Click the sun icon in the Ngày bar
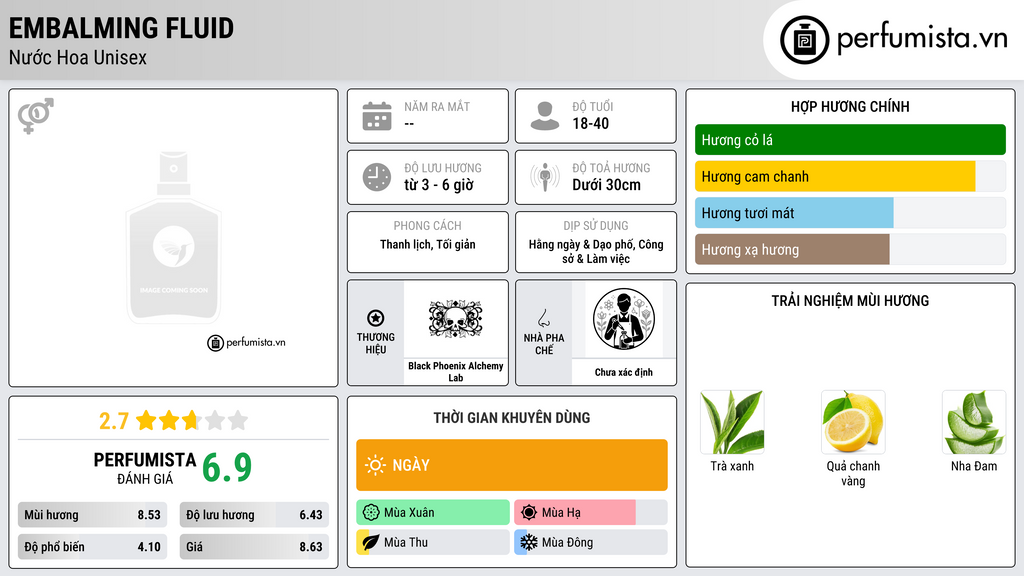 [375, 465]
